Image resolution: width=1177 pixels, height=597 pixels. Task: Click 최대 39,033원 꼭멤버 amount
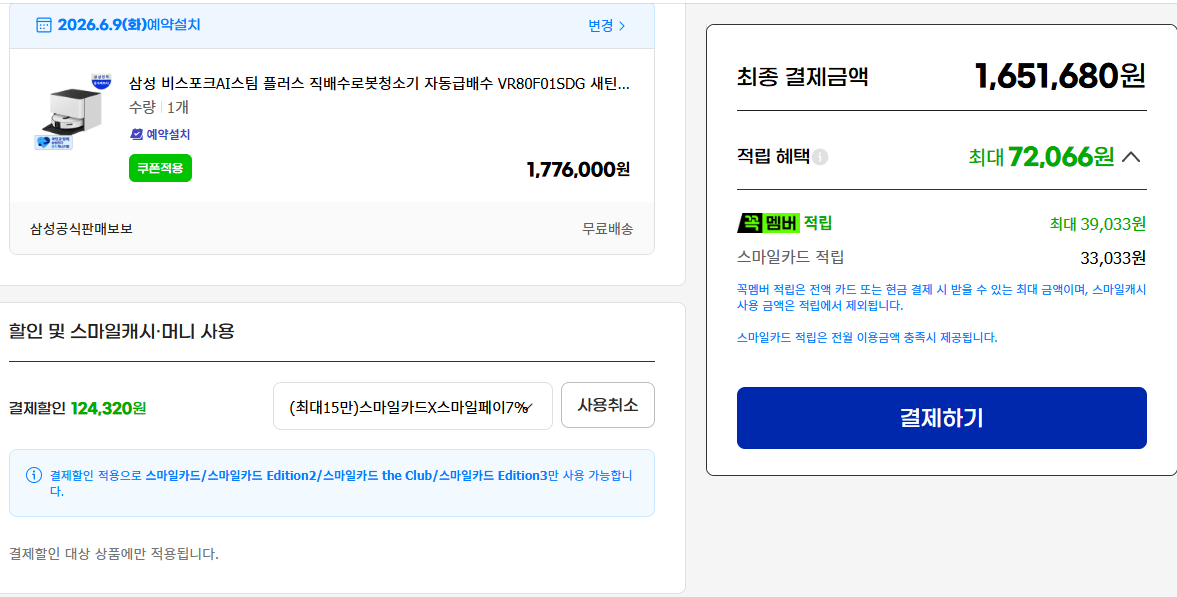(1097, 224)
